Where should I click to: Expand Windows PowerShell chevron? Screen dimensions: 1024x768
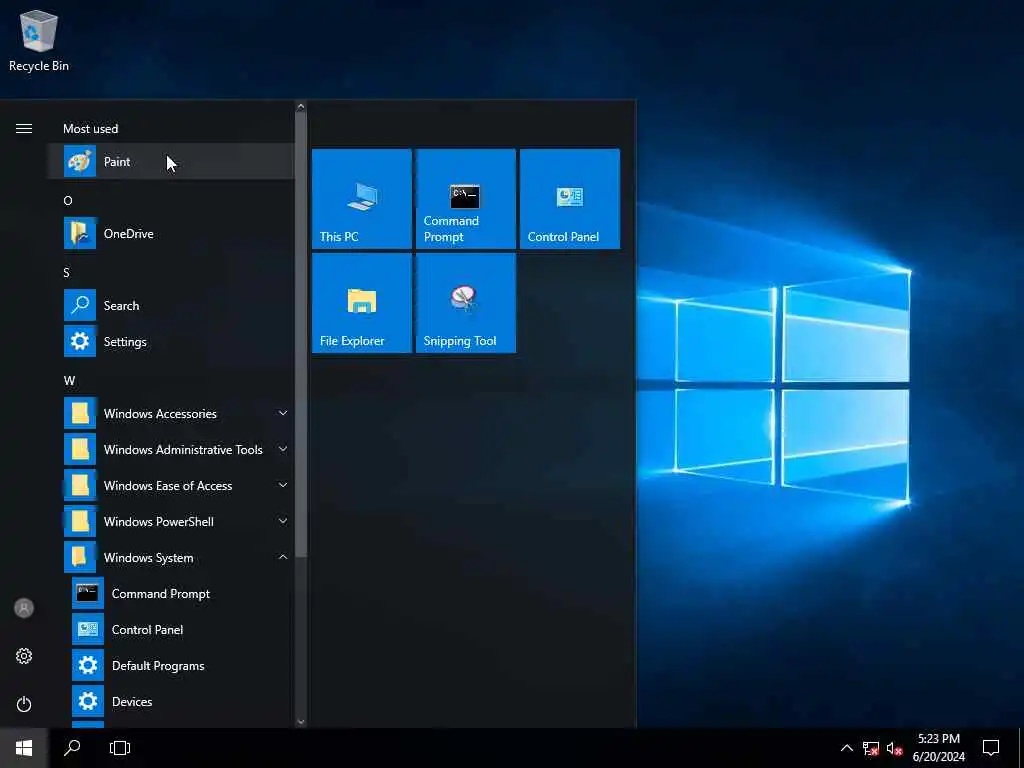click(283, 521)
